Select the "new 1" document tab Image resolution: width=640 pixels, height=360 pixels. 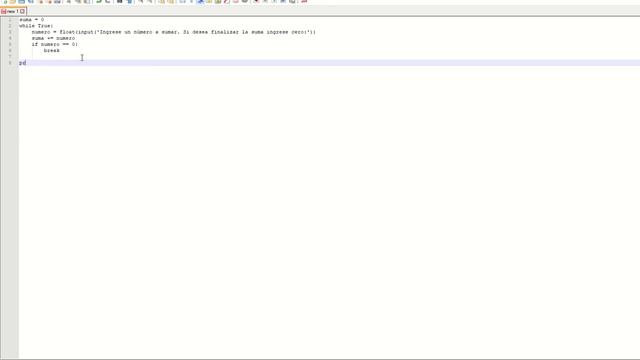point(13,11)
